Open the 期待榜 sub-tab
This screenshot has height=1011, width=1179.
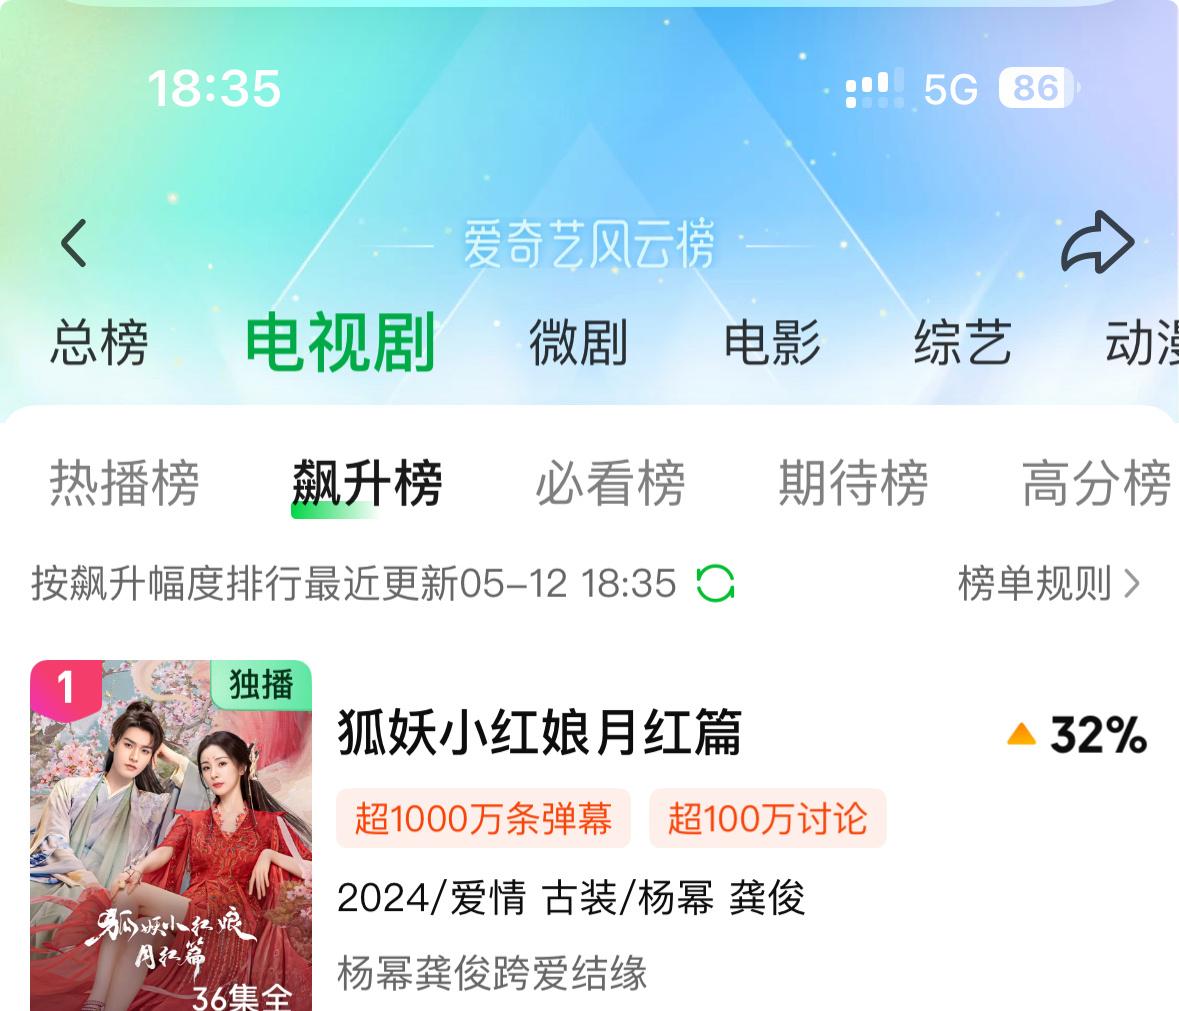pyautogui.click(x=853, y=483)
